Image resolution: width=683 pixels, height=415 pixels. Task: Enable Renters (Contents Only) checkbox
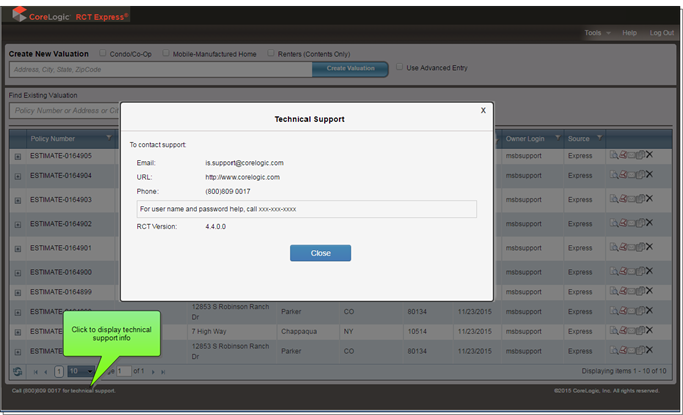pyautogui.click(x=271, y=53)
